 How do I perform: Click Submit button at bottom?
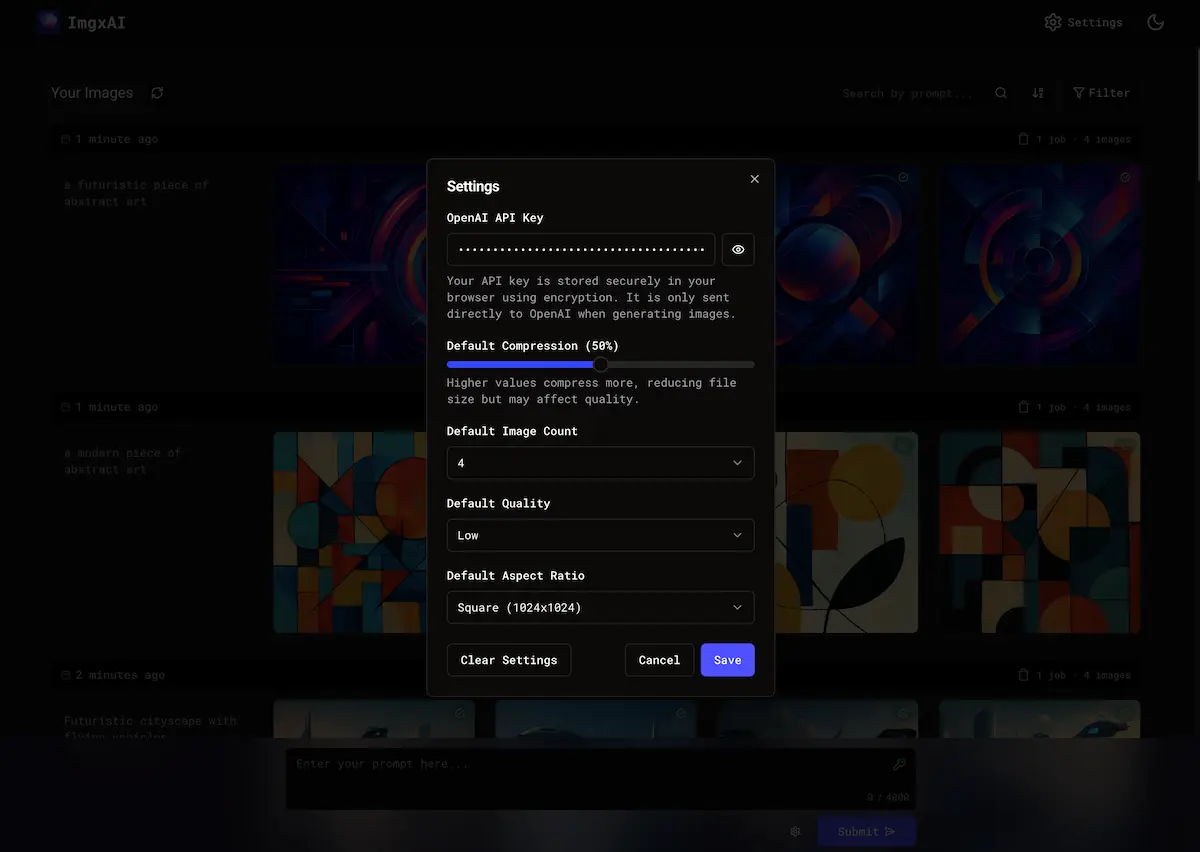pyautogui.click(x=866, y=831)
